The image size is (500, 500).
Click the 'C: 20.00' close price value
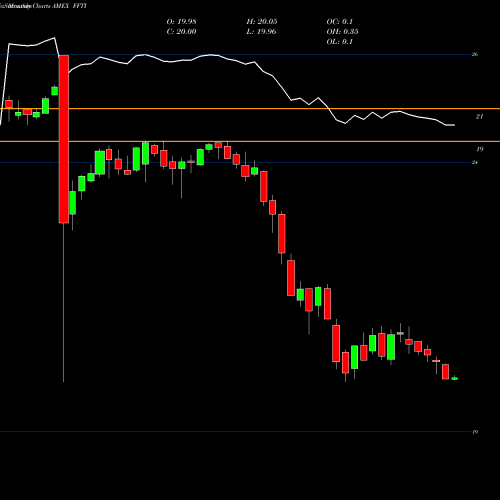[x=181, y=32]
